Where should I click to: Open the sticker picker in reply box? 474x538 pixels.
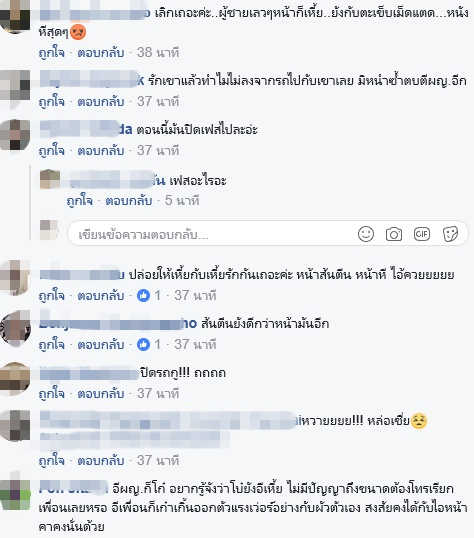[x=450, y=234]
